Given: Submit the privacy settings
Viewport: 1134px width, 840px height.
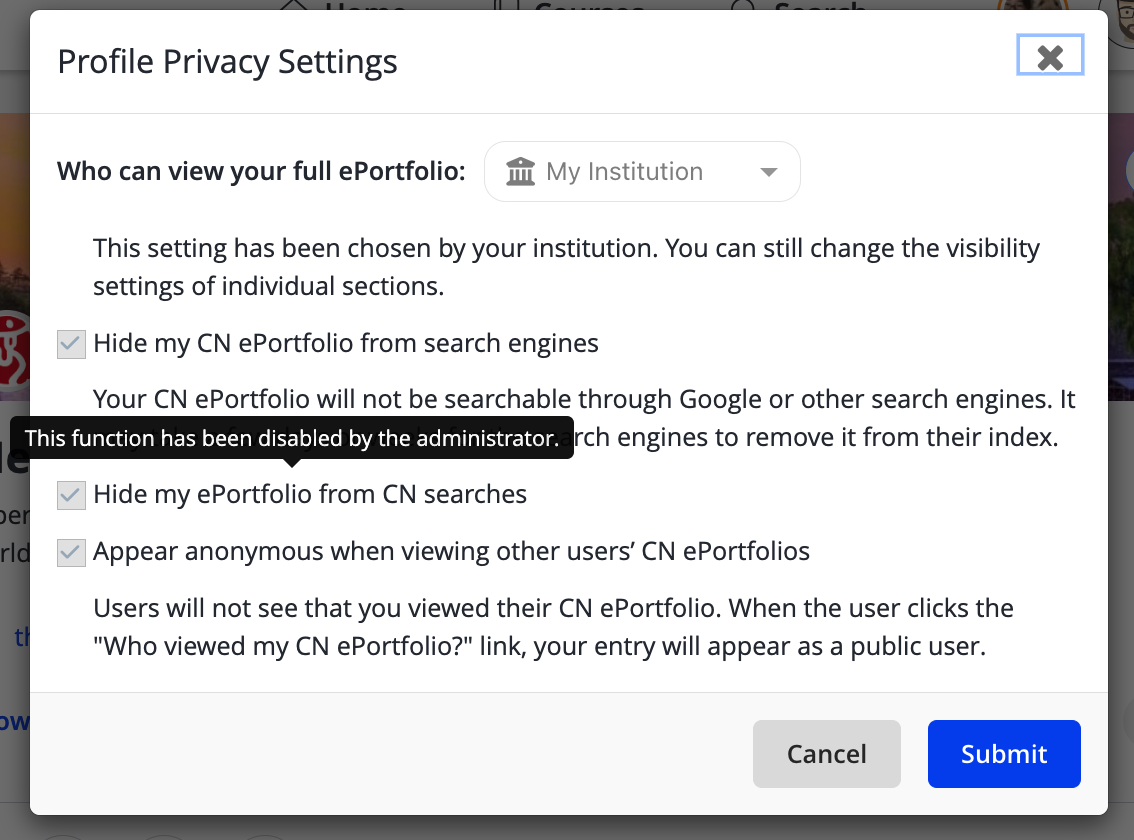Looking at the screenshot, I should click(x=1004, y=754).
